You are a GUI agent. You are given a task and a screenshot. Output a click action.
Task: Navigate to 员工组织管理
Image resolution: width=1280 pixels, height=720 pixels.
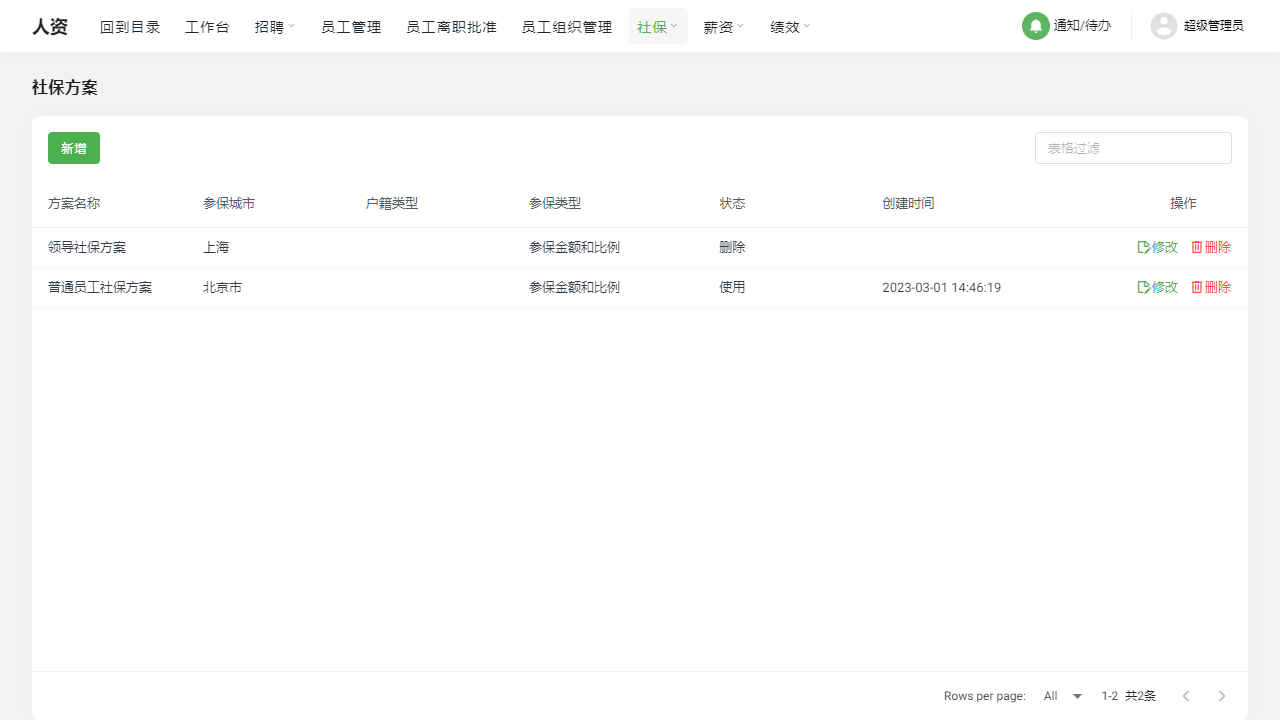pyautogui.click(x=566, y=27)
